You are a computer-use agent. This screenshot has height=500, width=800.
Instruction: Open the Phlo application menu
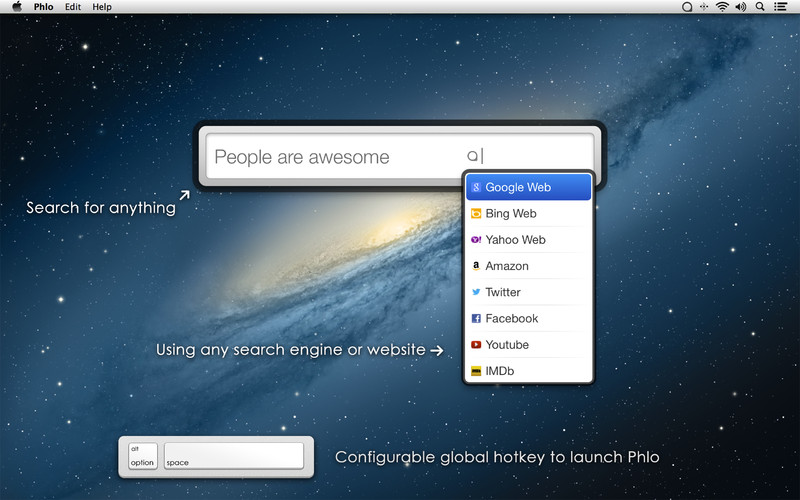click(43, 7)
